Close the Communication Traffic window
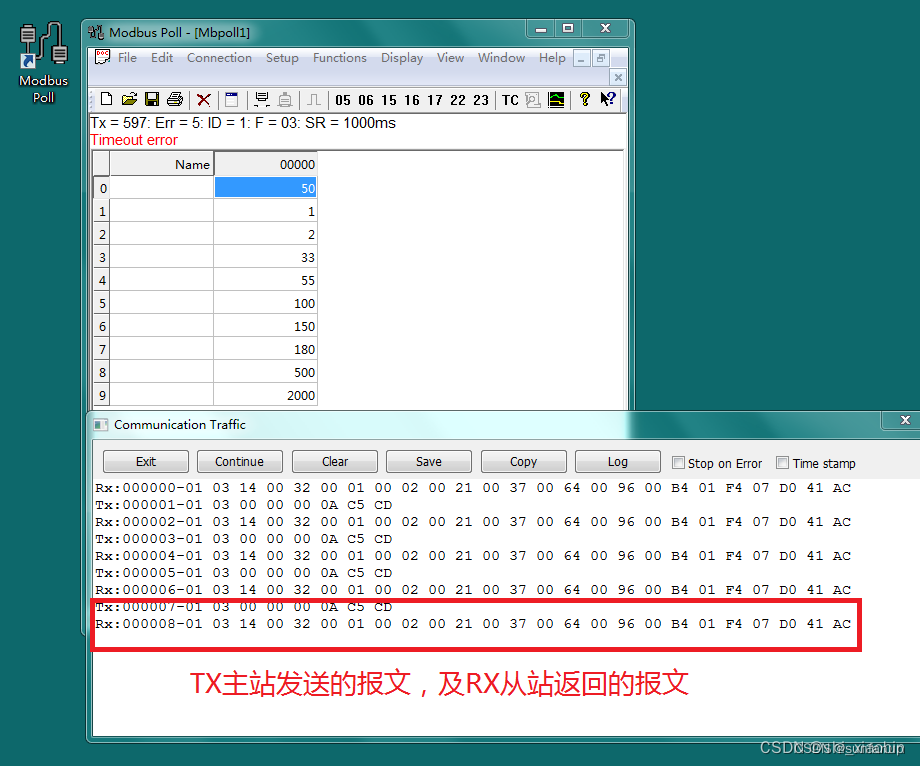920x766 pixels. (x=905, y=420)
